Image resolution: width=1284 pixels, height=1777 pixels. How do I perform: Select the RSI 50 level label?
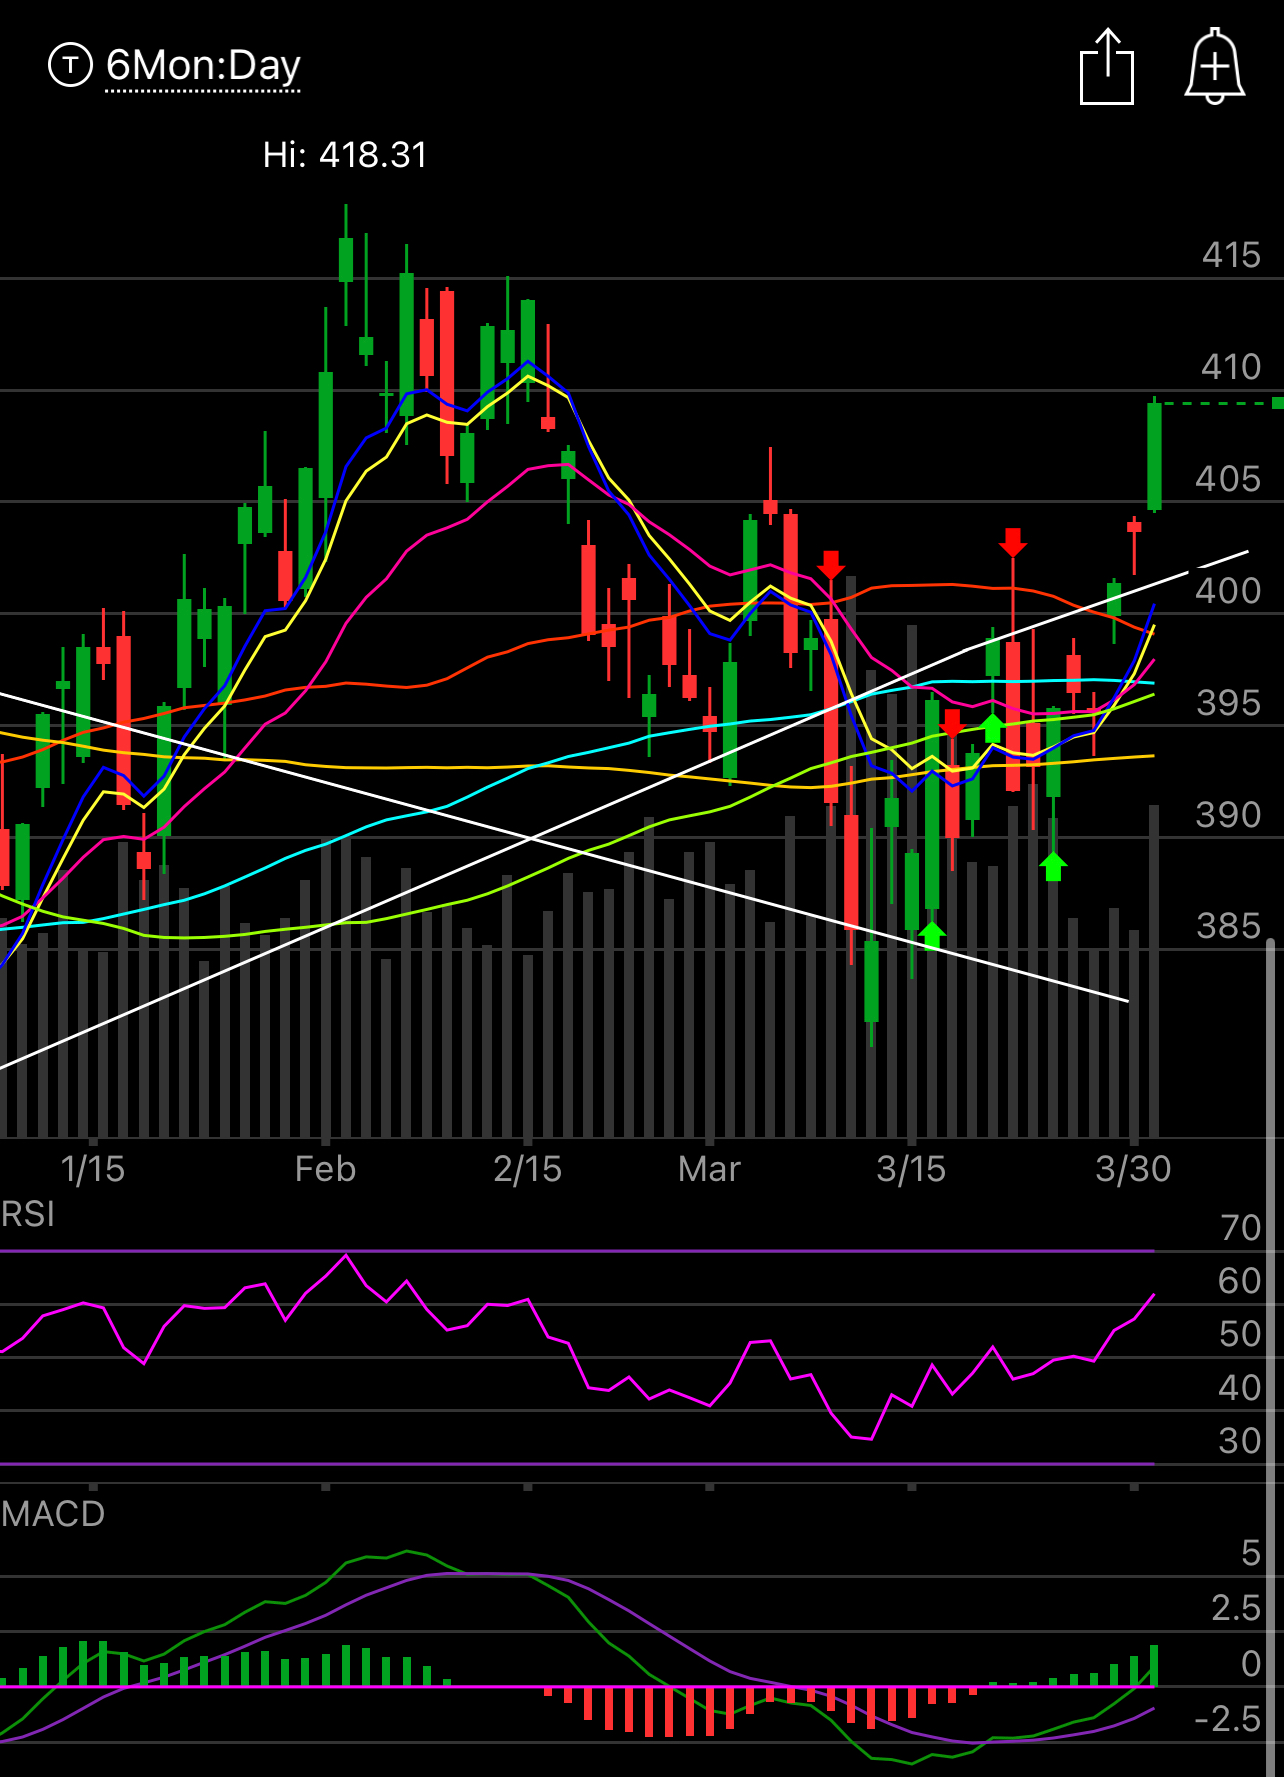coord(1240,1334)
